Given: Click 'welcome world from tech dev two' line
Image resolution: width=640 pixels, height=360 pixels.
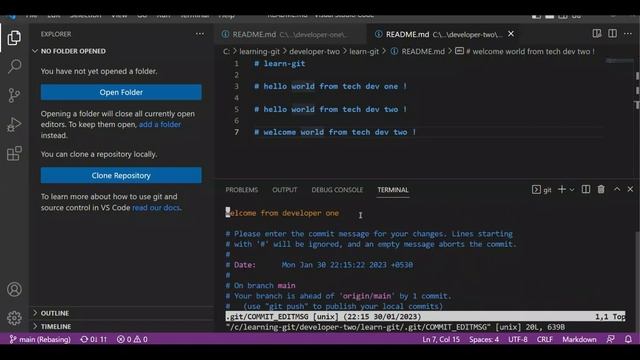Looking at the screenshot, I should (335, 132).
